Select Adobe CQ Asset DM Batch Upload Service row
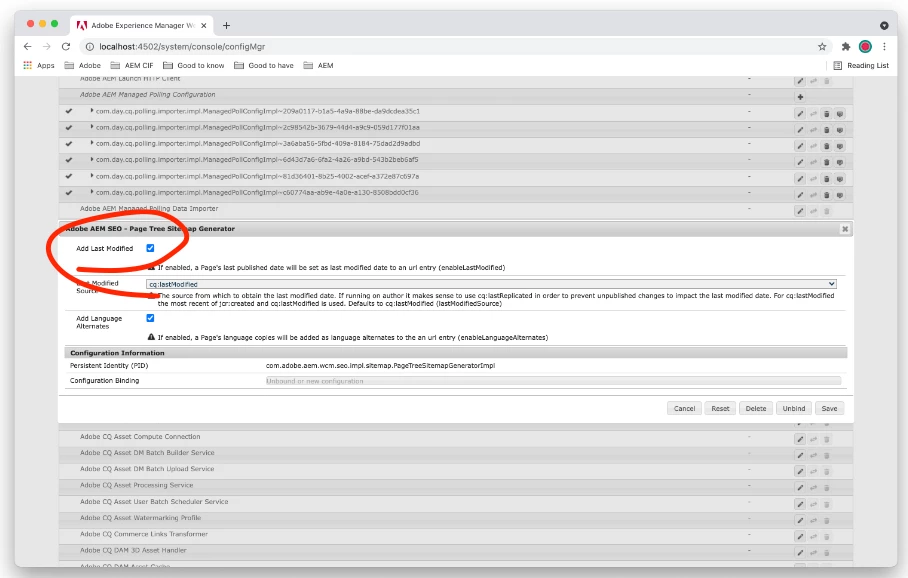908x578 pixels. coord(456,469)
